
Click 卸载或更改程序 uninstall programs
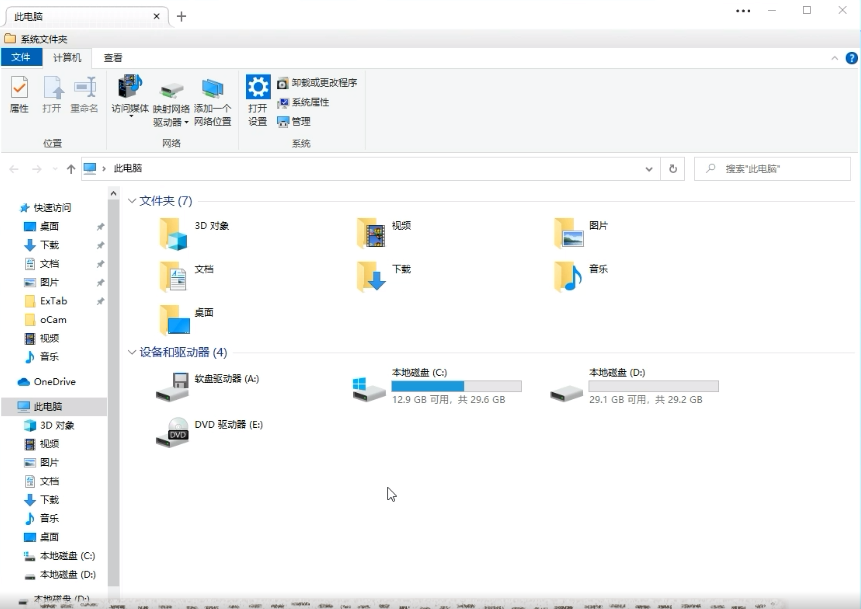[x=317, y=83]
